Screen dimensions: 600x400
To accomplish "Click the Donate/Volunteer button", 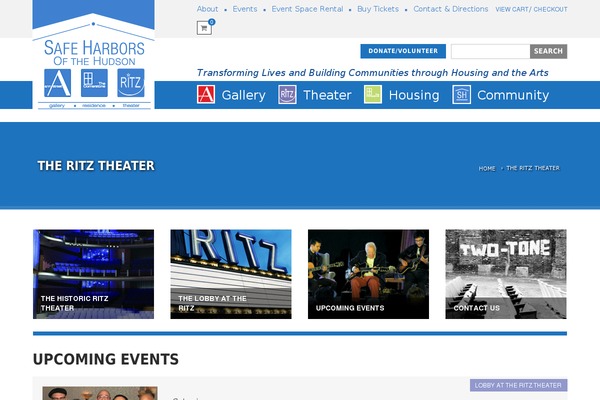I will [x=403, y=51].
